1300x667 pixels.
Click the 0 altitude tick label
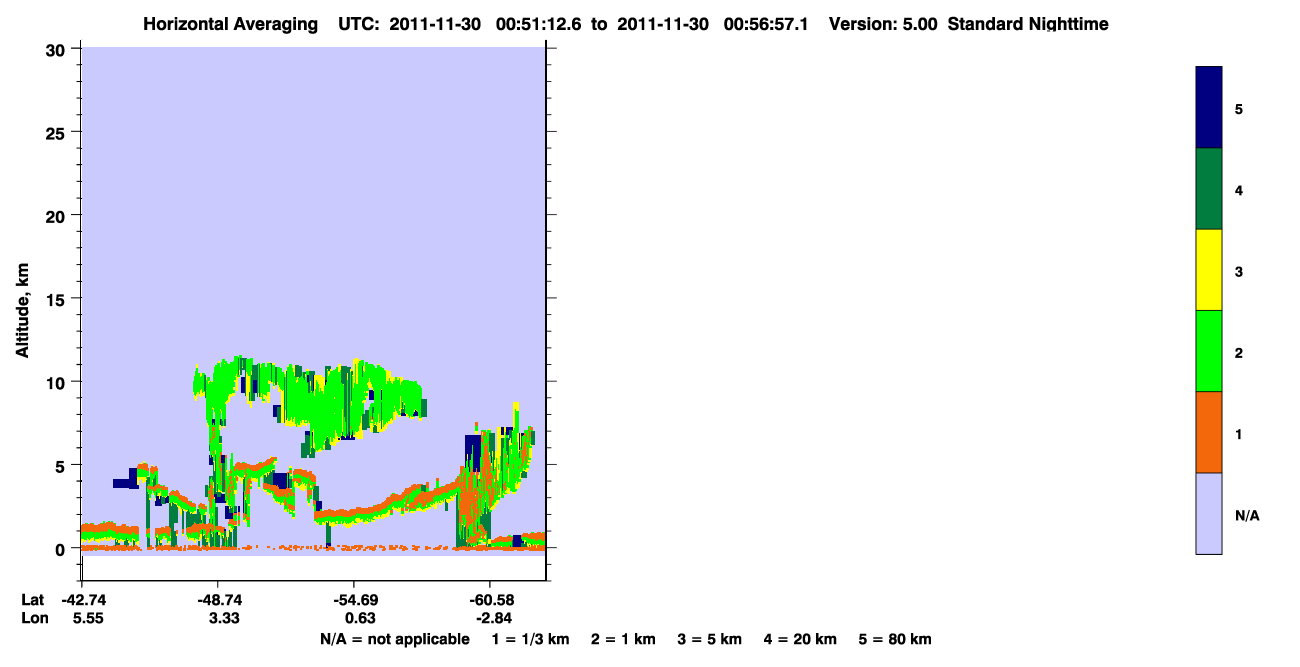pos(62,549)
